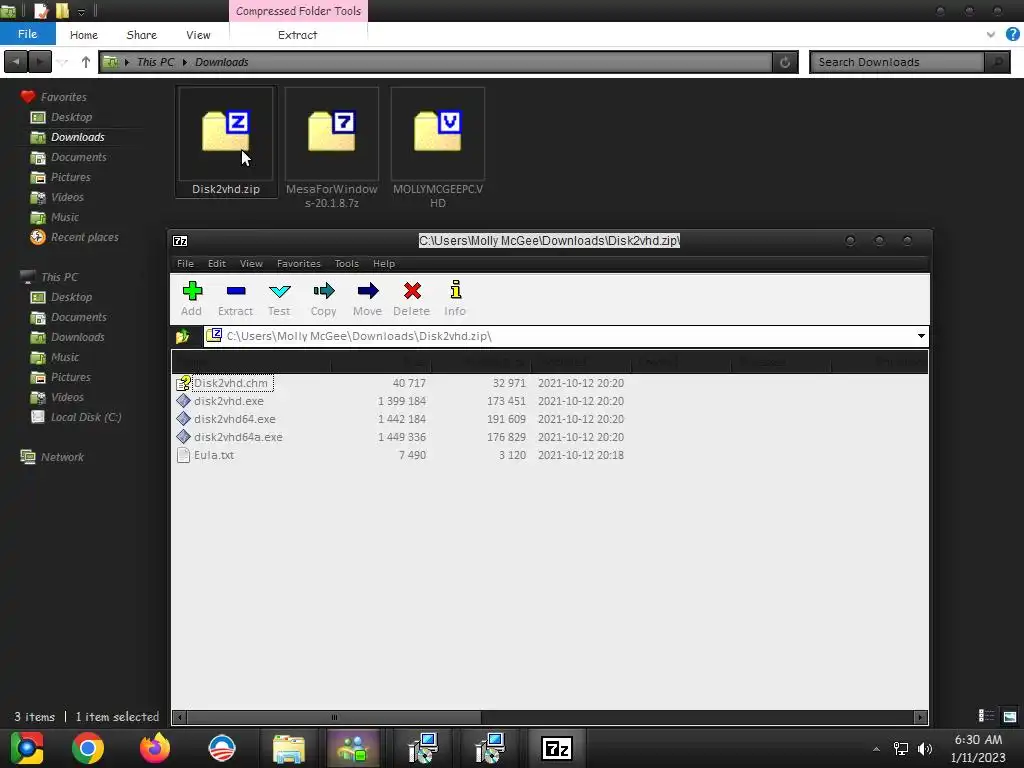Select the Disk2vhd.zip file thumbnail
The width and height of the screenshot is (1024, 768).
pyautogui.click(x=226, y=142)
